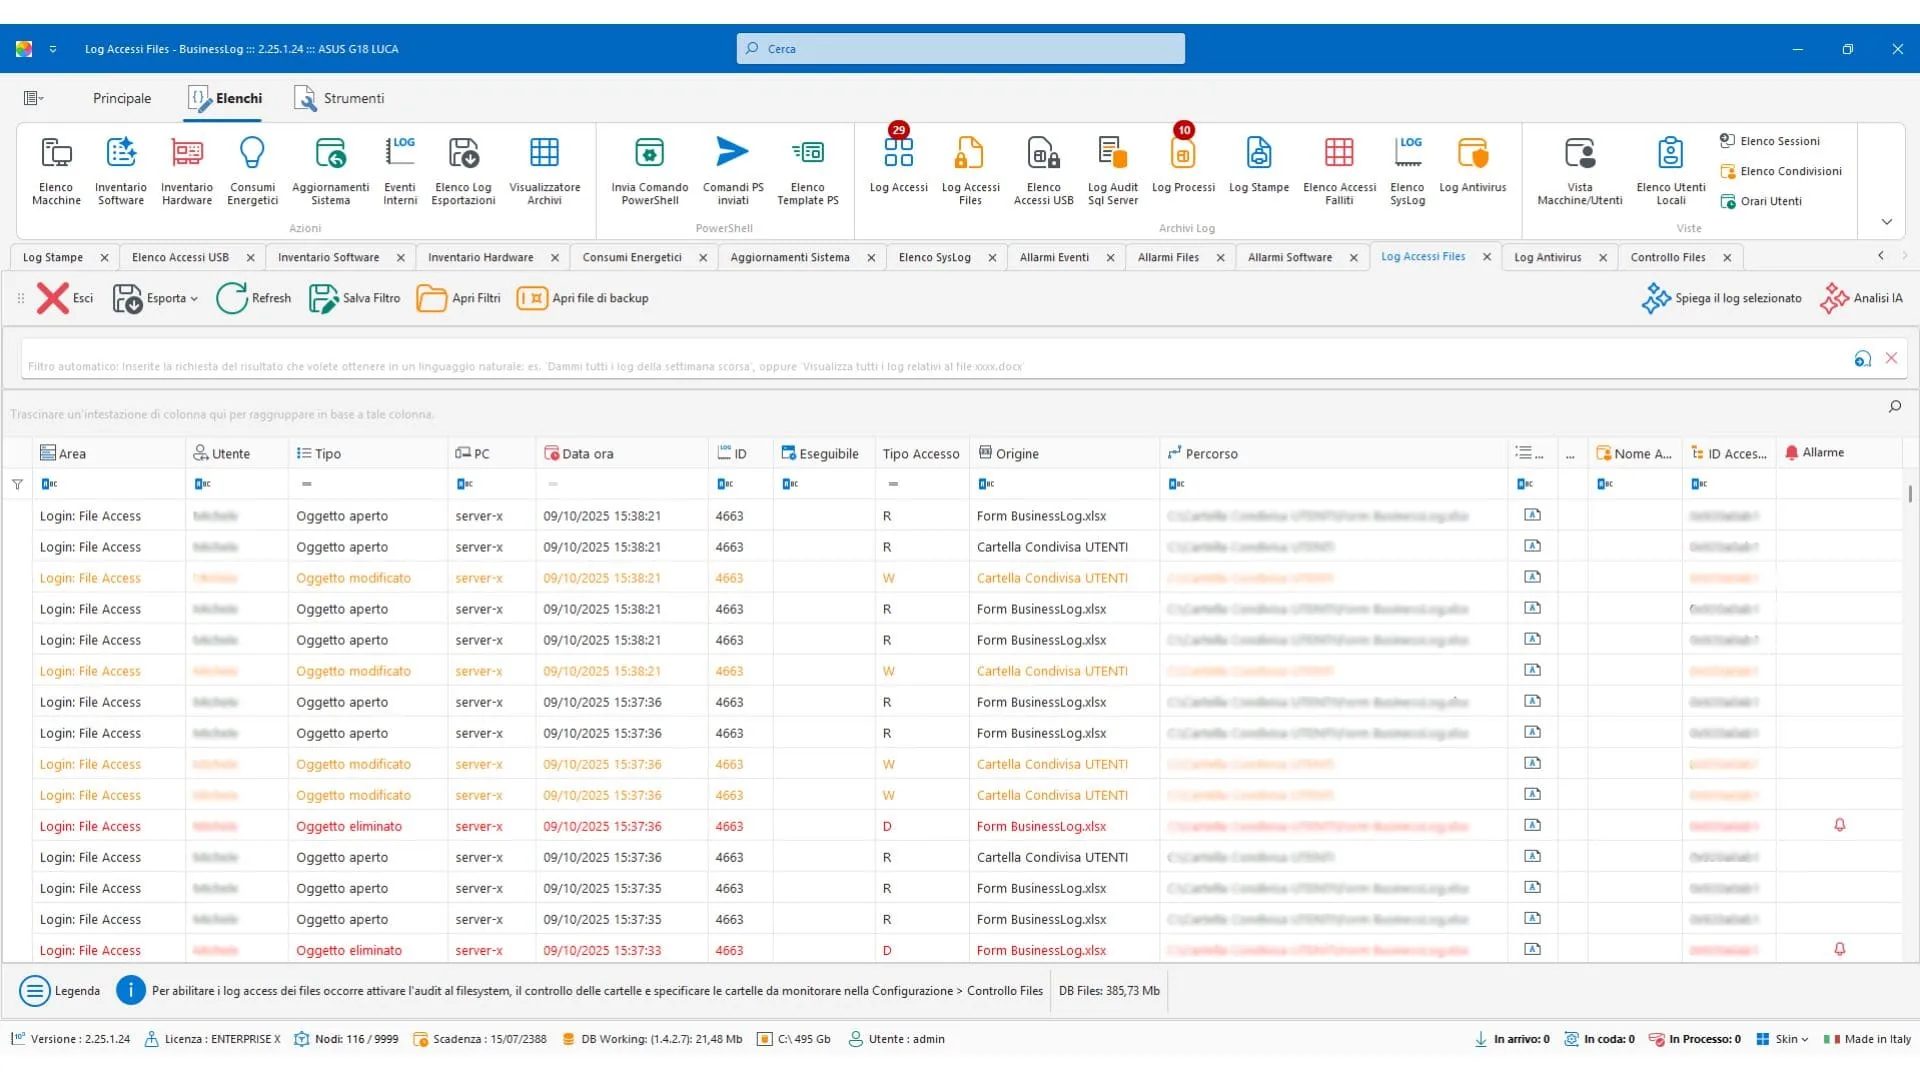Open Log Antivirus ribbon icon

tap(1472, 165)
